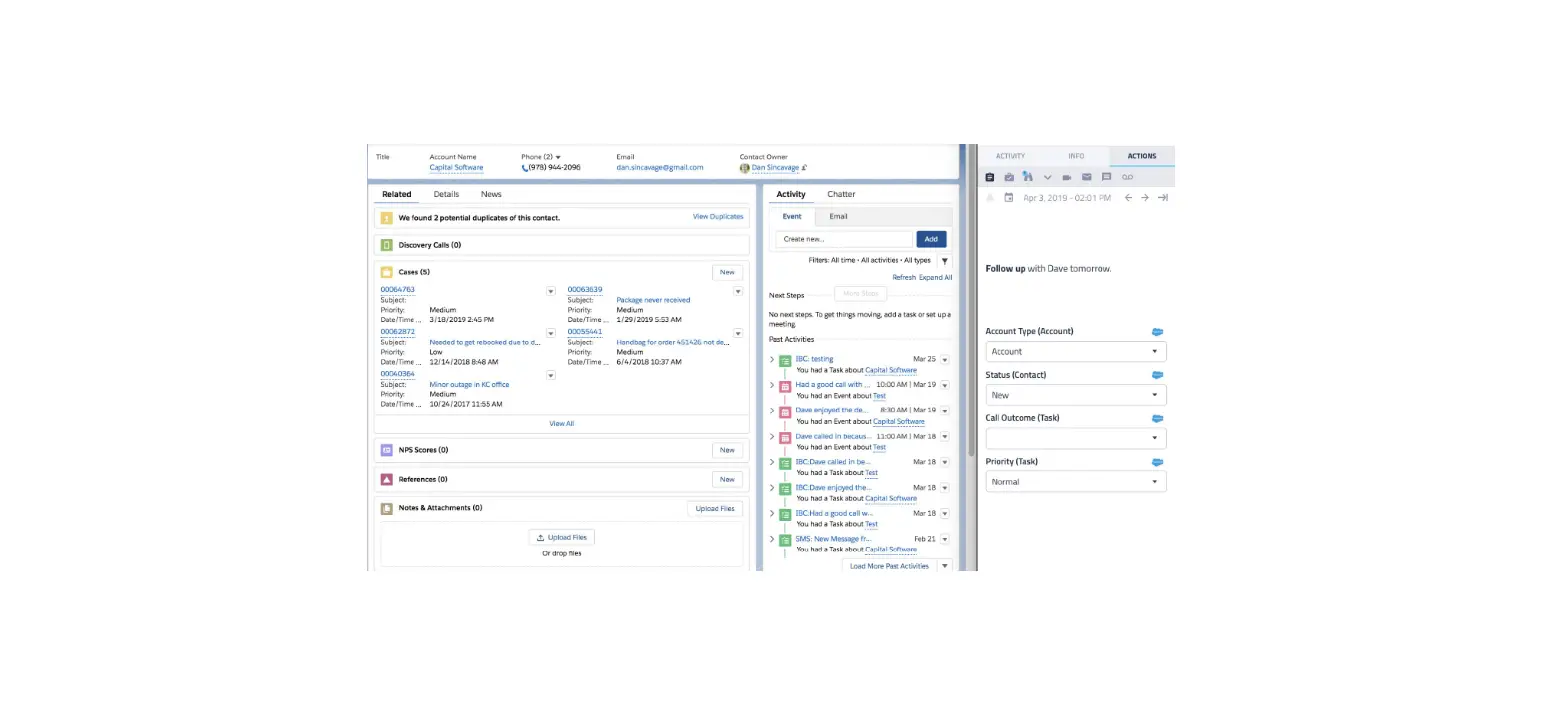1562x708 pixels.
Task: Click the Discovery Calls green icon
Action: pyautogui.click(x=386, y=245)
